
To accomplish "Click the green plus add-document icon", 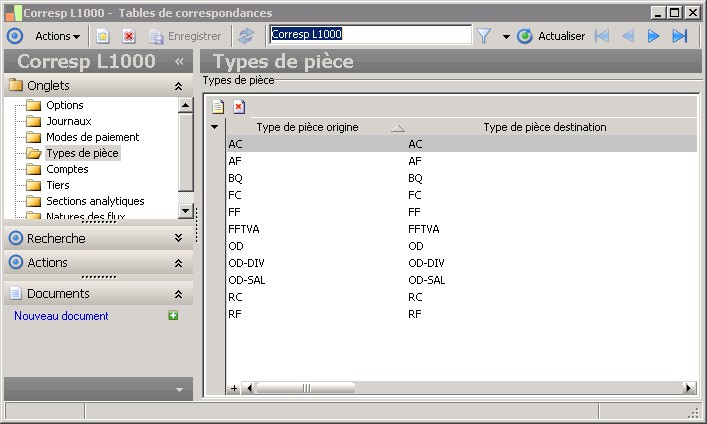I will [173, 315].
